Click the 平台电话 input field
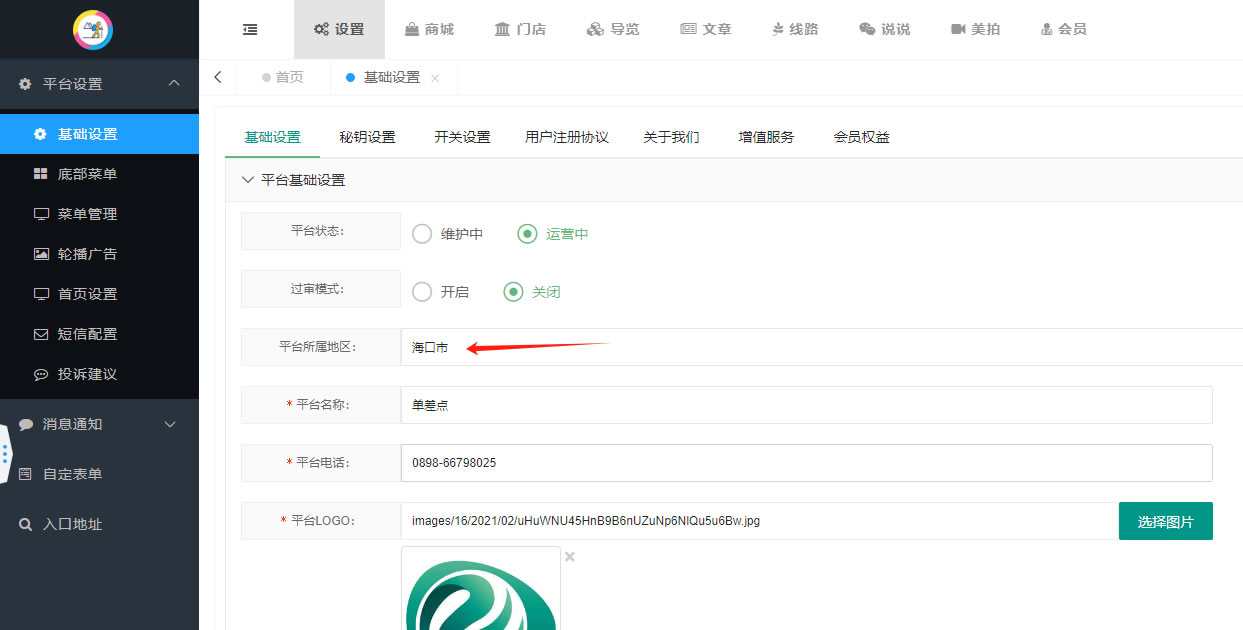This screenshot has height=630, width=1243. 806,463
